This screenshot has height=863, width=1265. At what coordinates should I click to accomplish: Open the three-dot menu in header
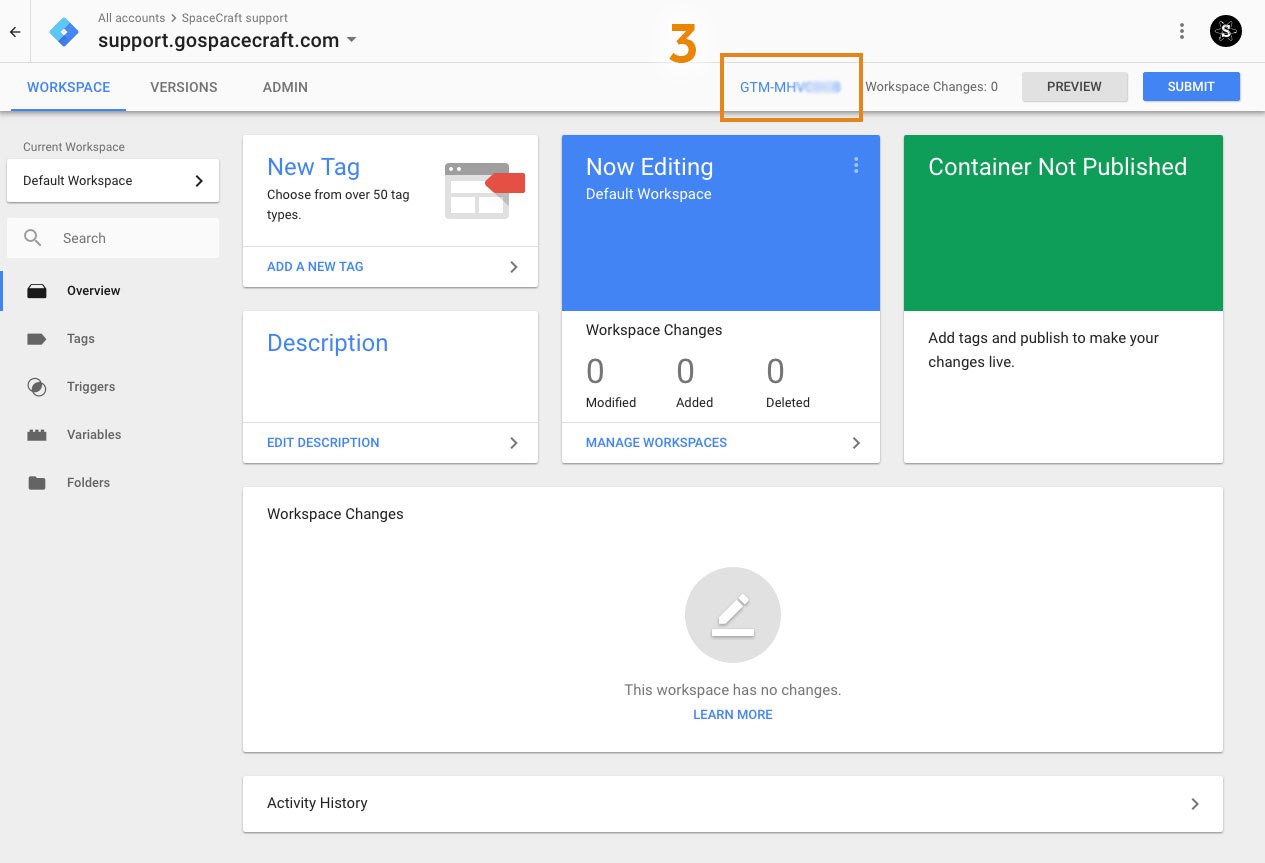[x=1182, y=32]
